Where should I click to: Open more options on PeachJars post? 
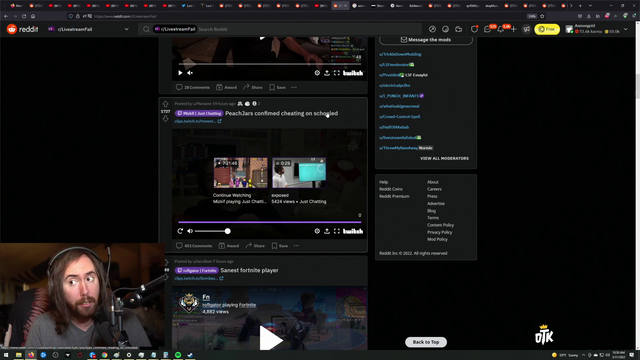296,246
